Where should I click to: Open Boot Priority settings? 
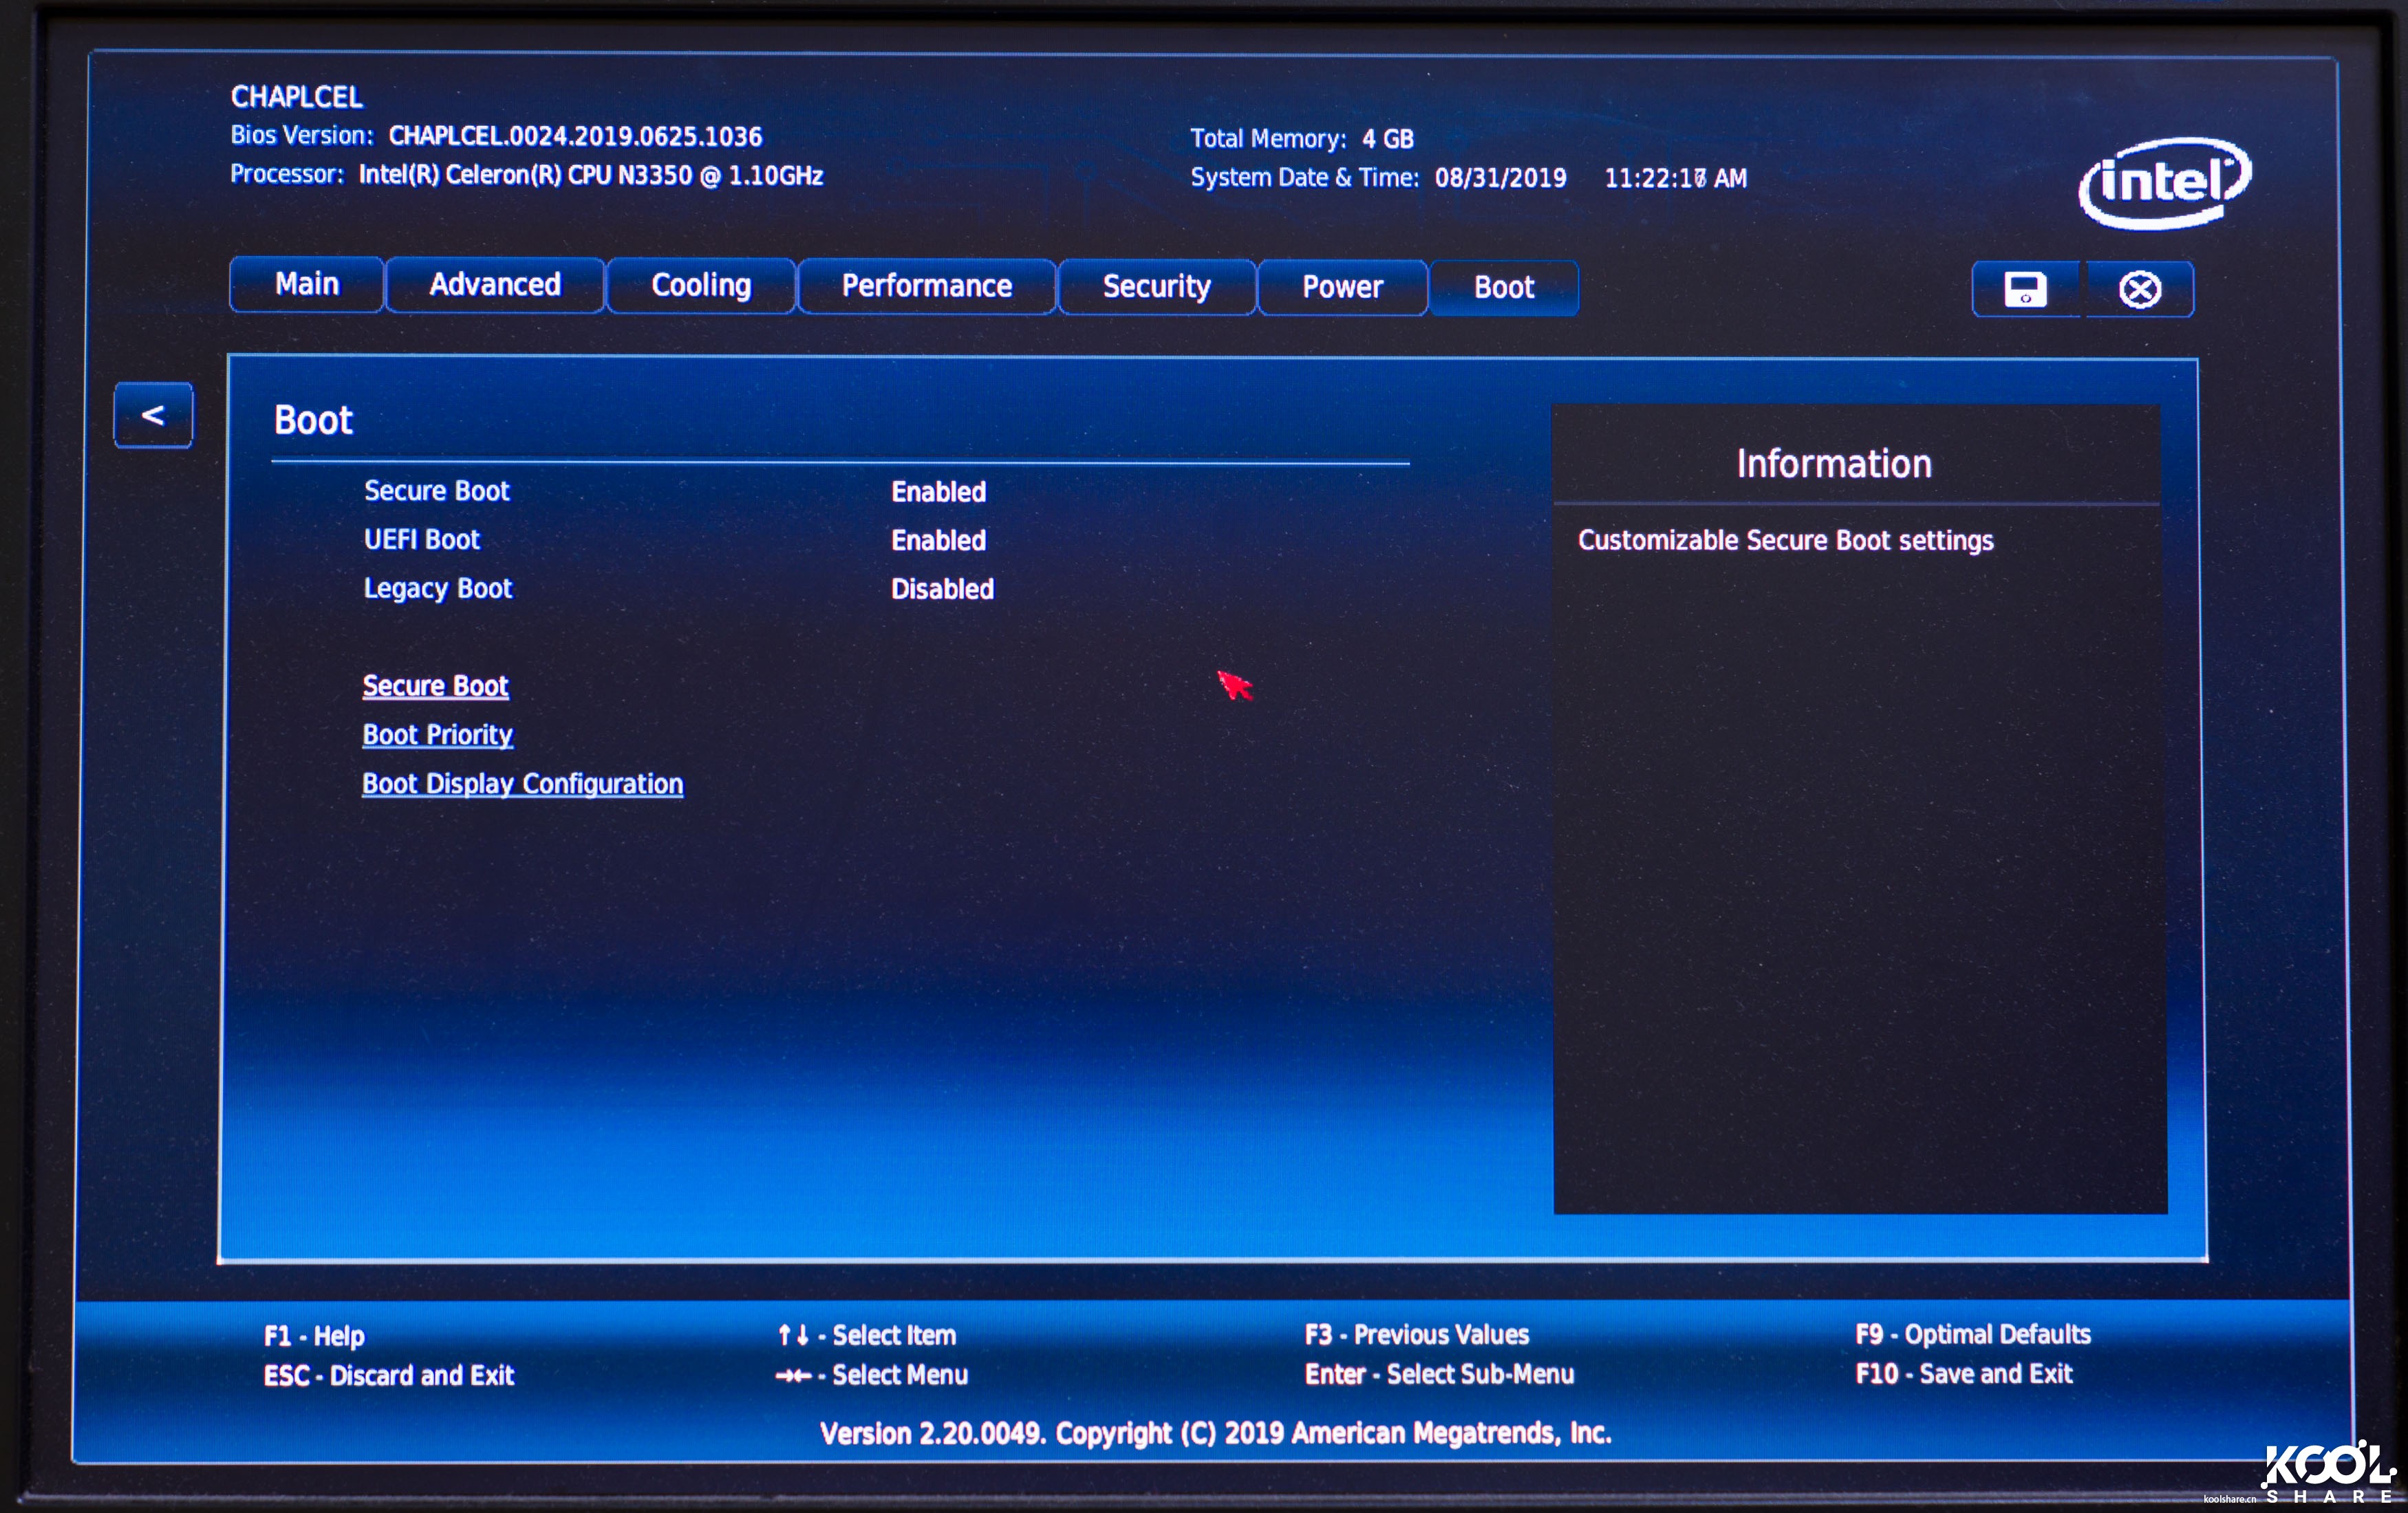(438, 735)
